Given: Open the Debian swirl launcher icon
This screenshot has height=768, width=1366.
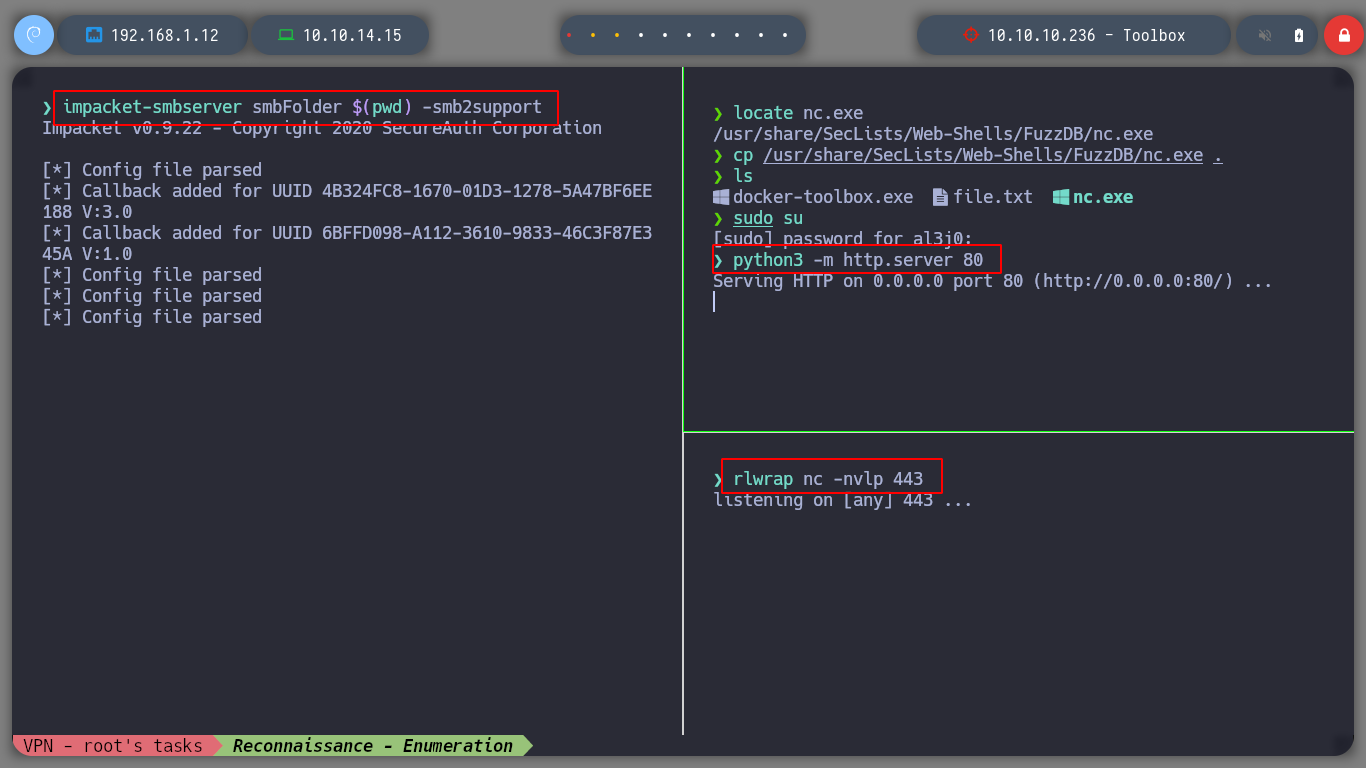Looking at the screenshot, I should coord(33,35).
